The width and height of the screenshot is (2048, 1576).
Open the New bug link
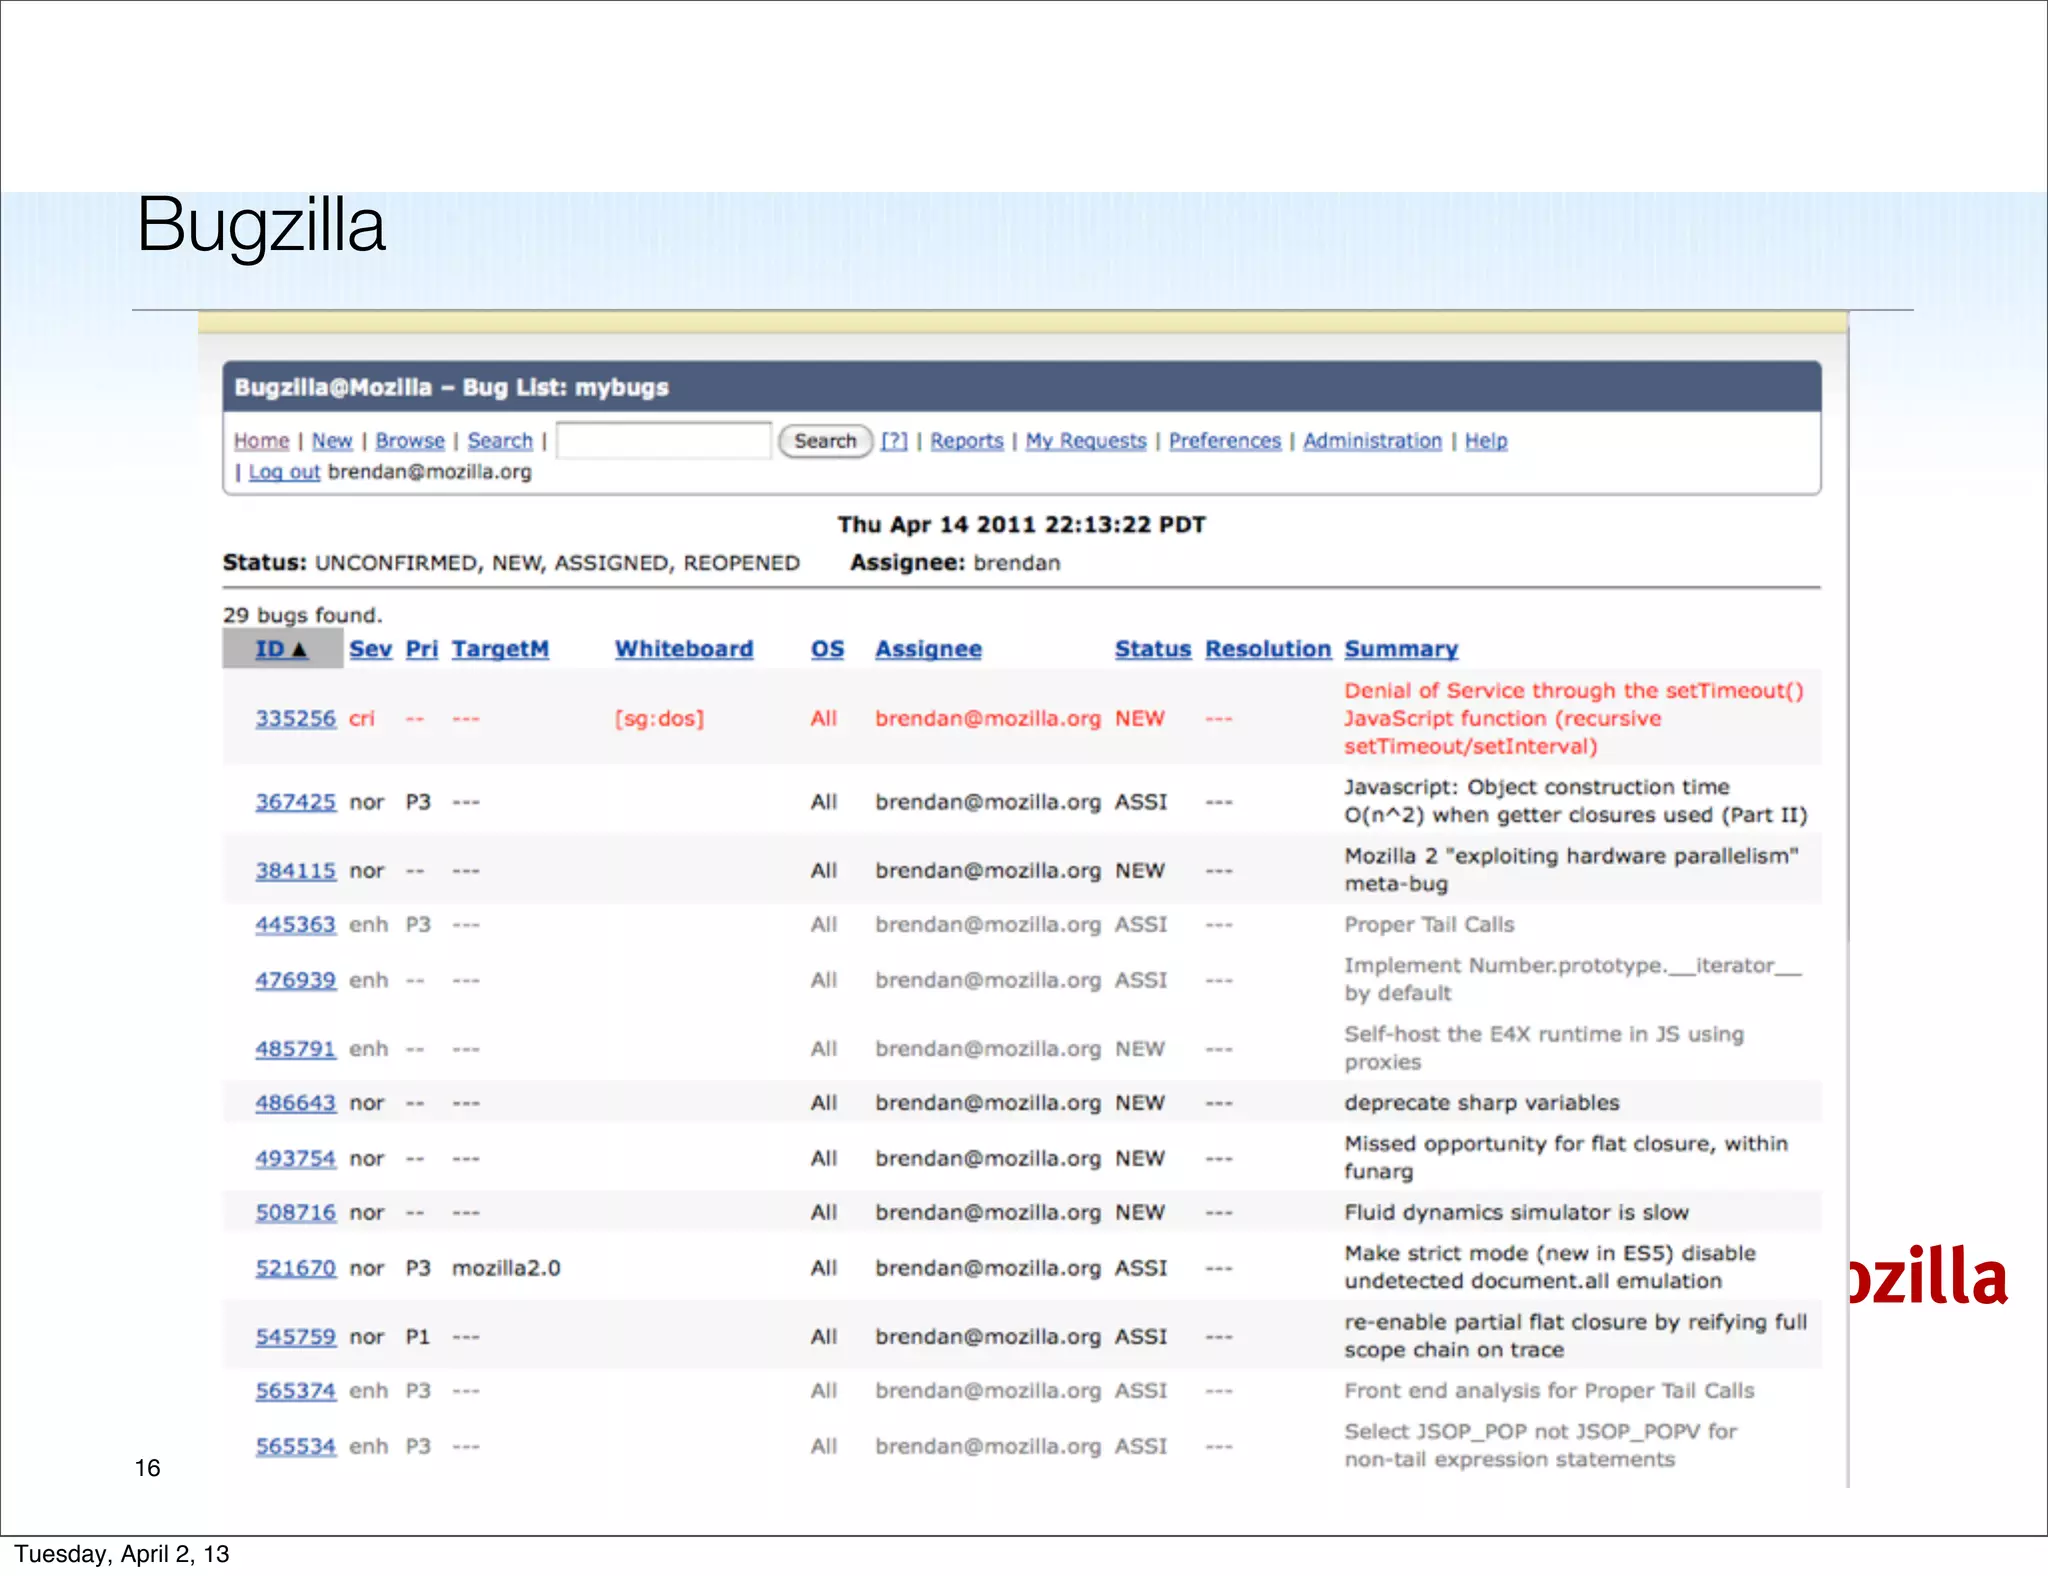[332, 441]
